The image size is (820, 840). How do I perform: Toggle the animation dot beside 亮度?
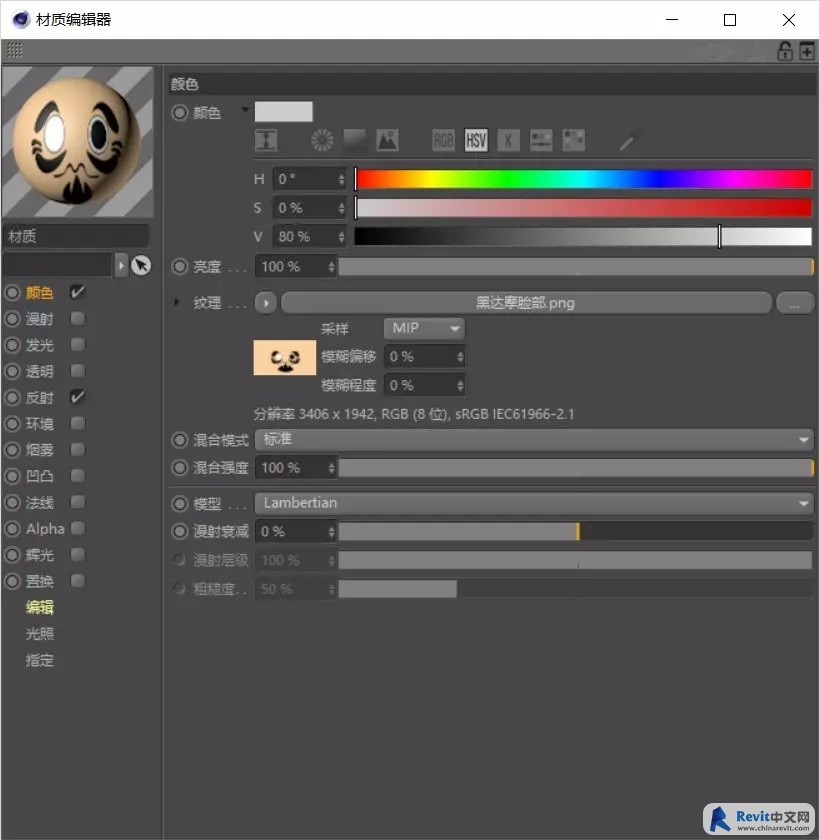[179, 266]
